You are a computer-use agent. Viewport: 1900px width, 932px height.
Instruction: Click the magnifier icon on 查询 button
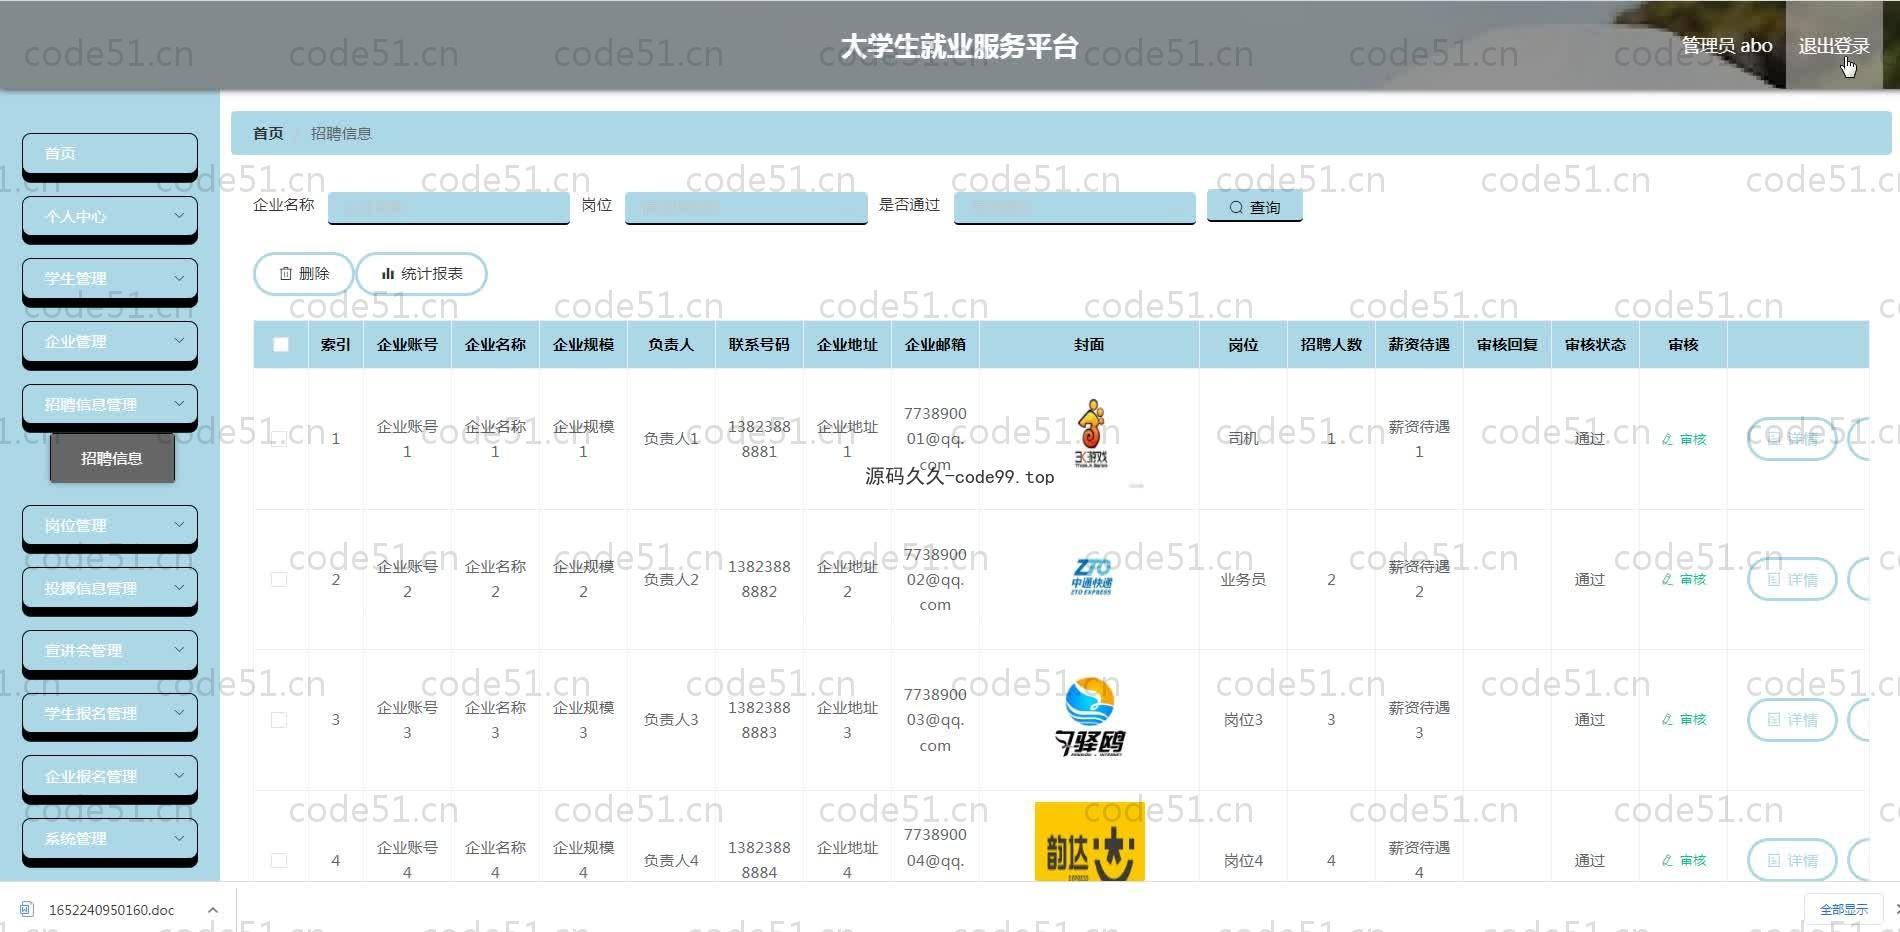click(1236, 207)
